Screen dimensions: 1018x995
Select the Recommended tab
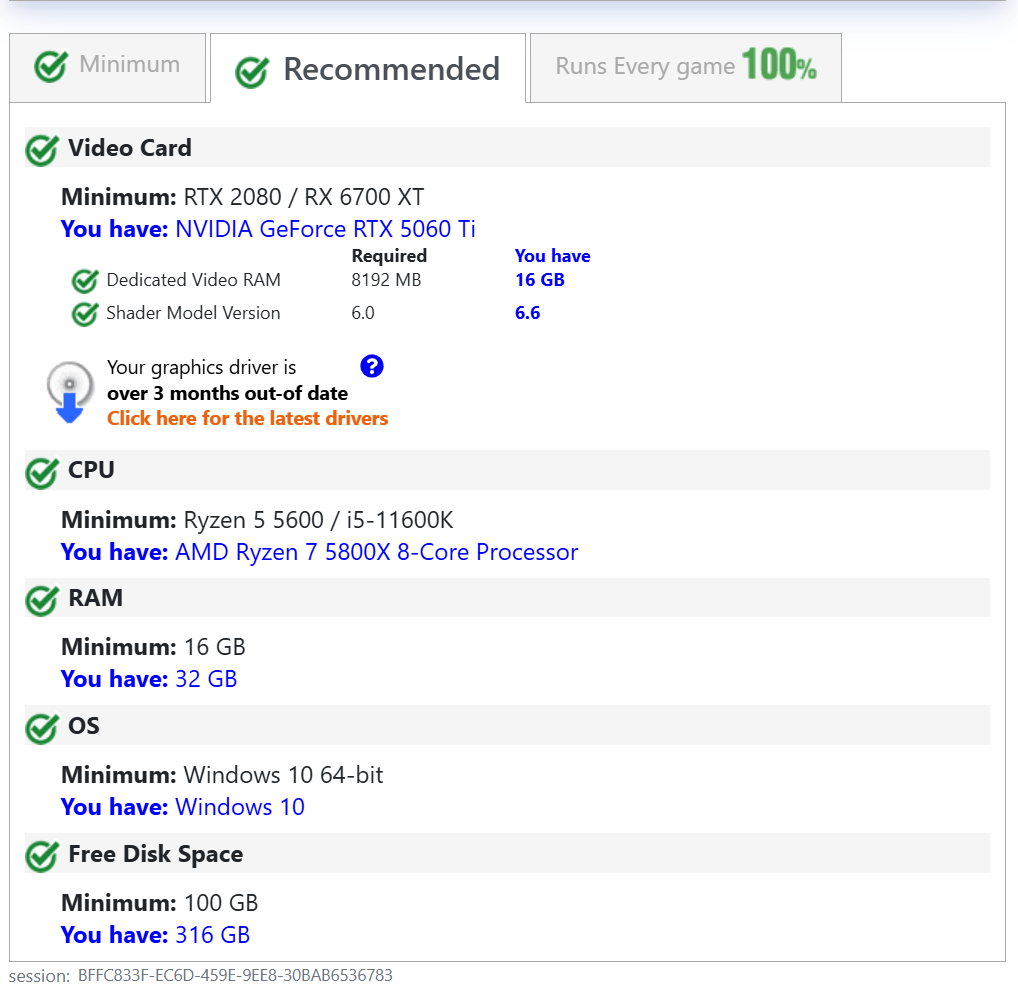pyautogui.click(x=368, y=69)
